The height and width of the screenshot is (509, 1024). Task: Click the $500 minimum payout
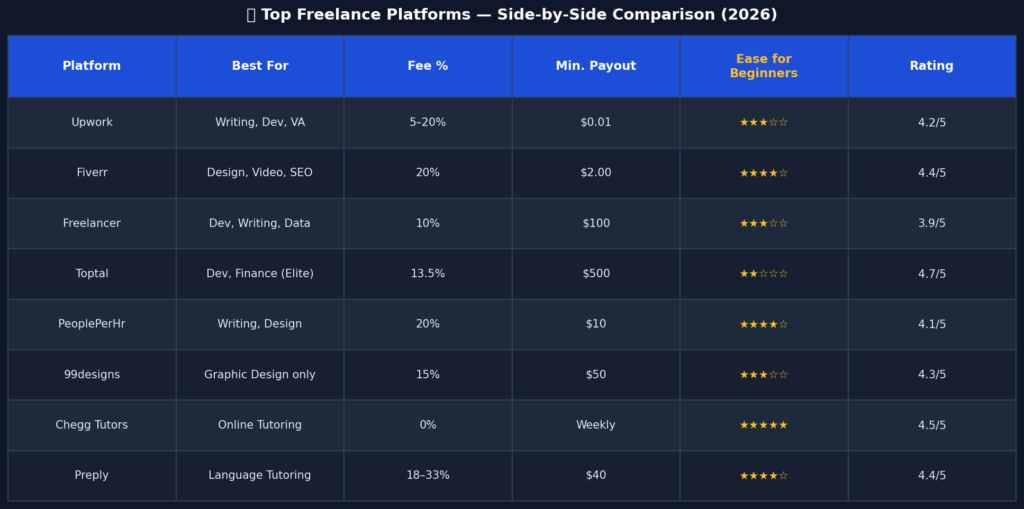[596, 274]
